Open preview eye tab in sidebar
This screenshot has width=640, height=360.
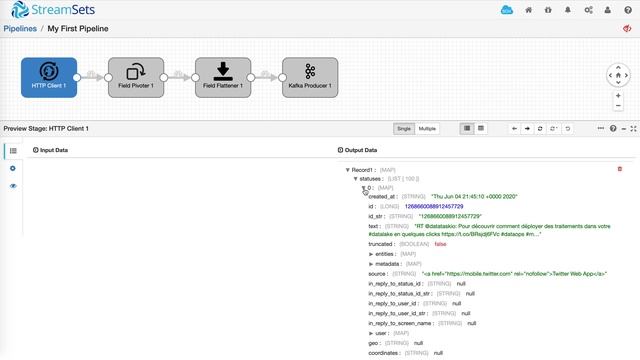13,186
